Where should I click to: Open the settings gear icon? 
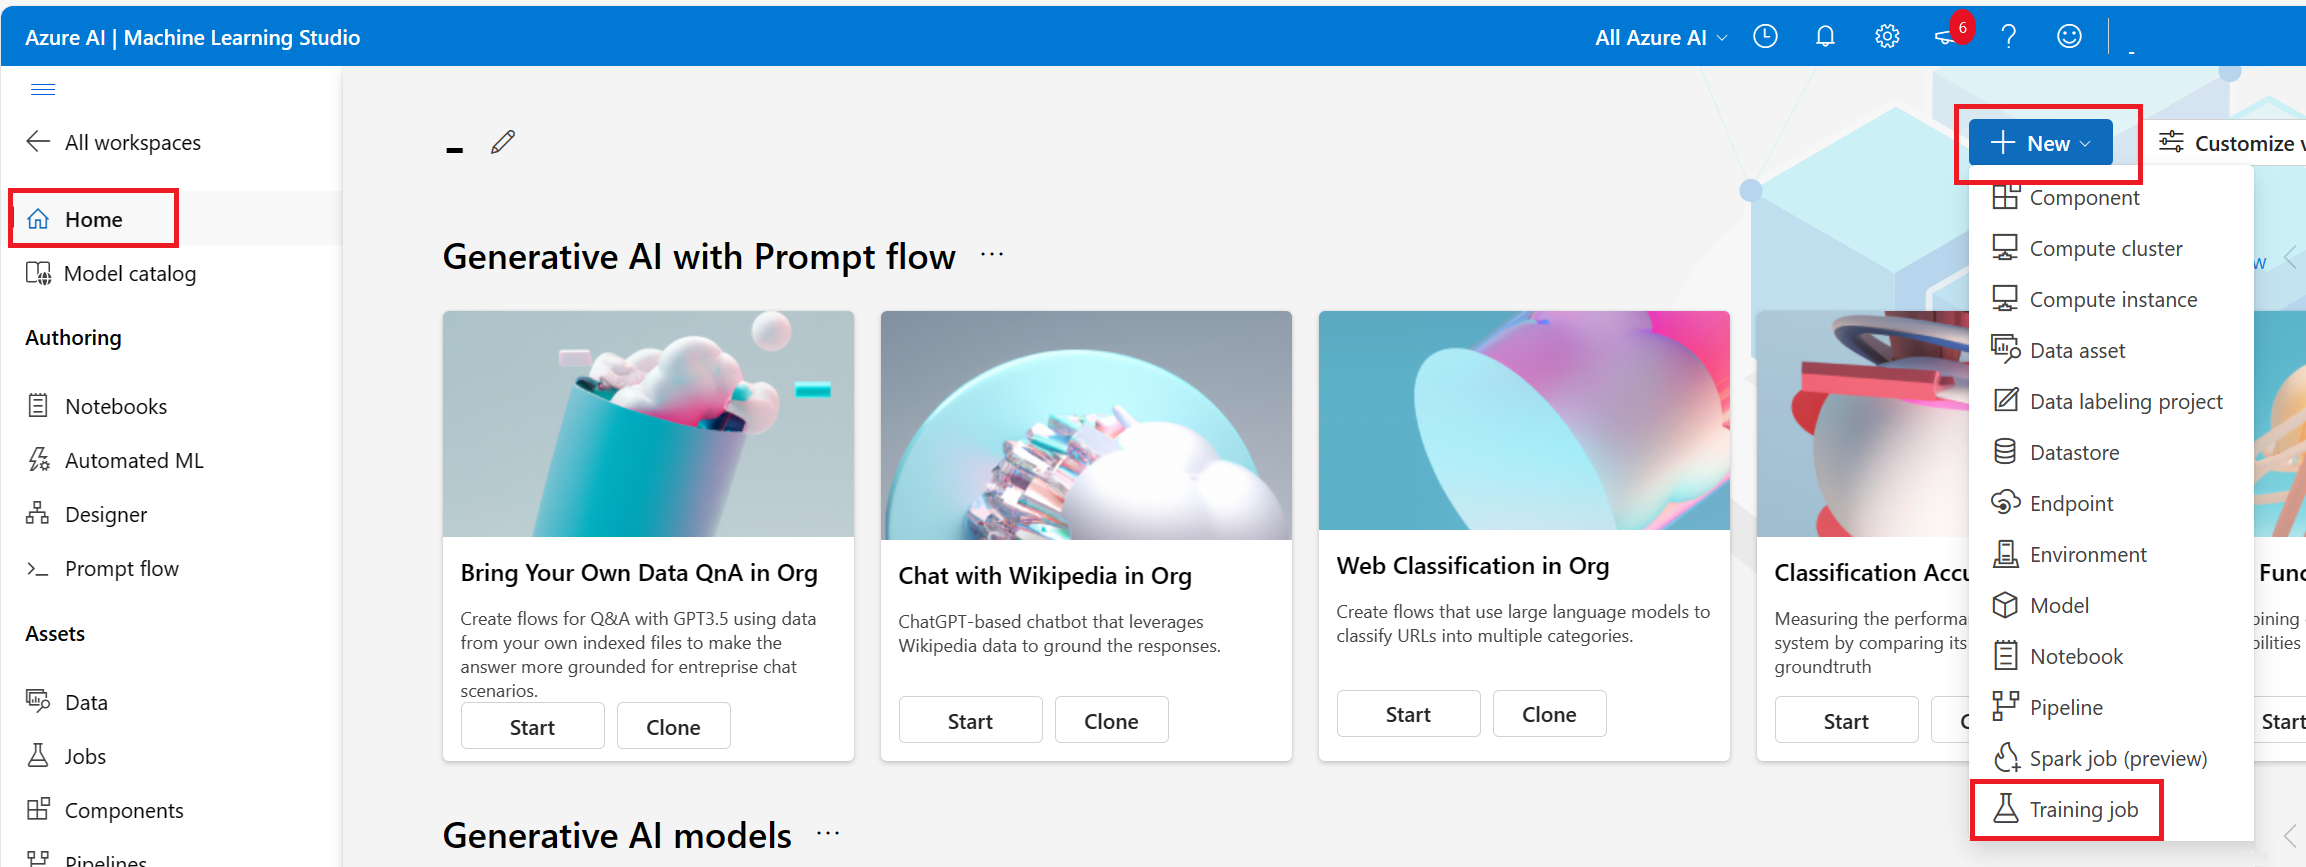(x=1887, y=37)
